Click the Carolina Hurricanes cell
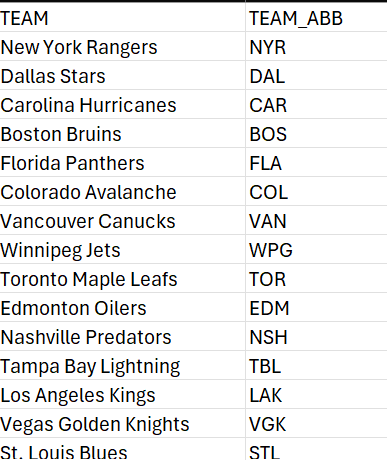This screenshot has height=460, width=387. coord(122,105)
